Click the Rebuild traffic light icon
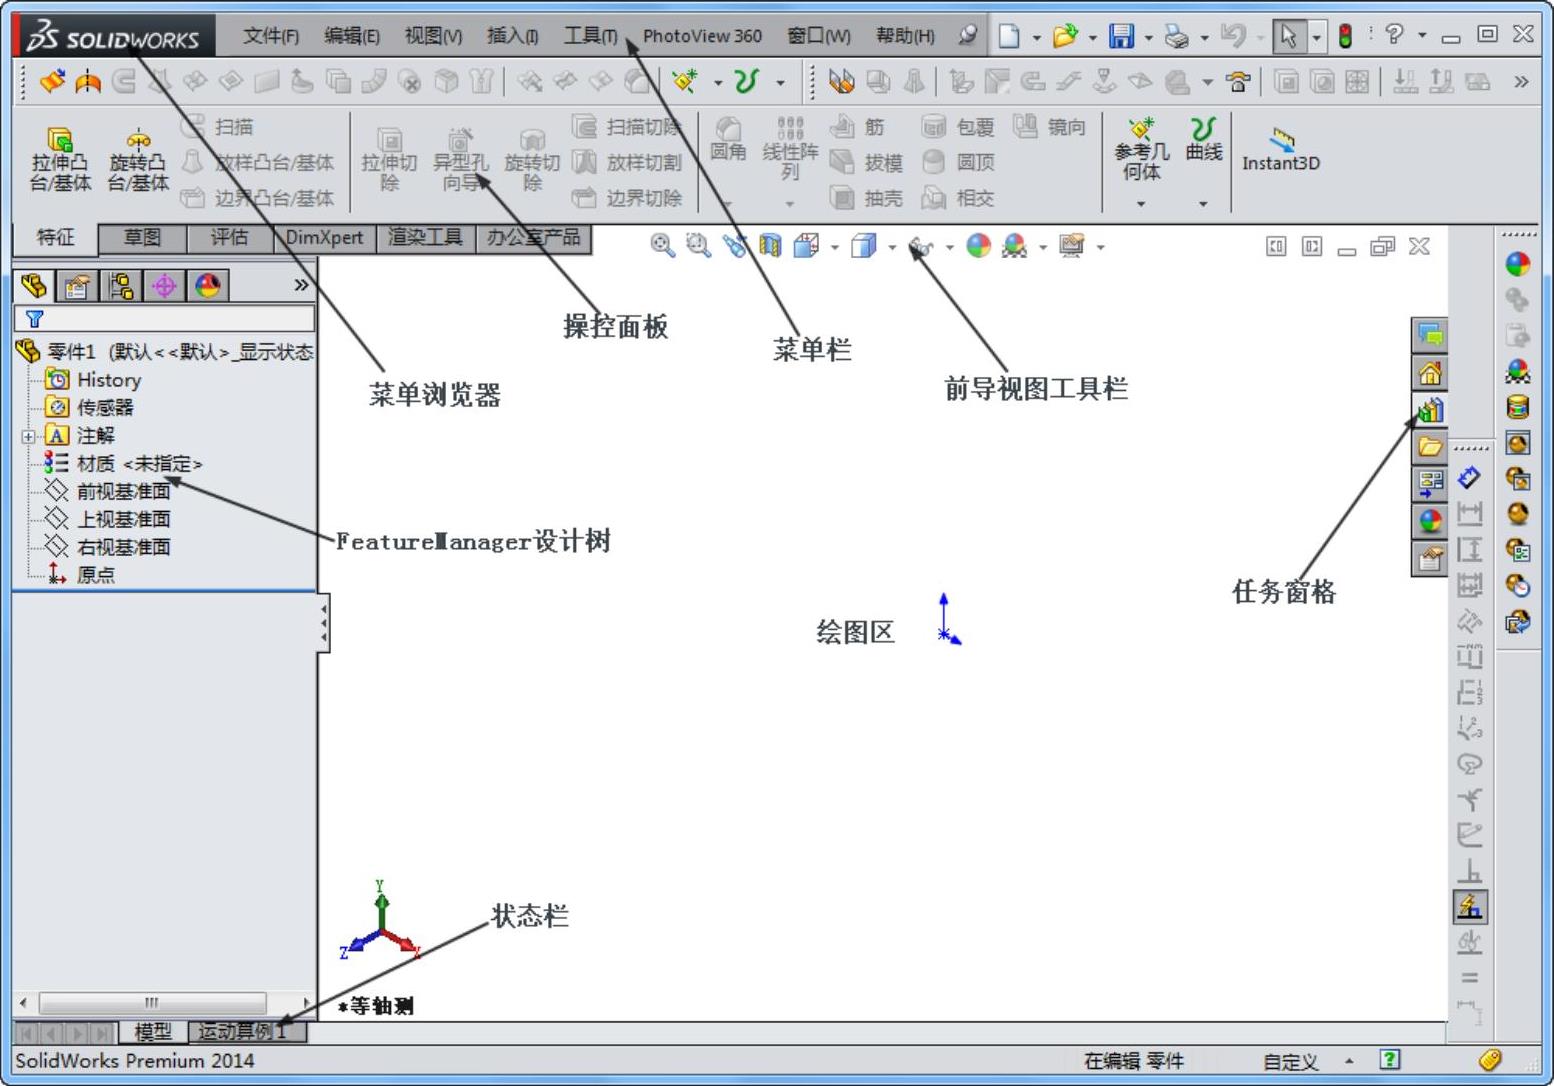This screenshot has width=1554, height=1086. tap(1346, 36)
